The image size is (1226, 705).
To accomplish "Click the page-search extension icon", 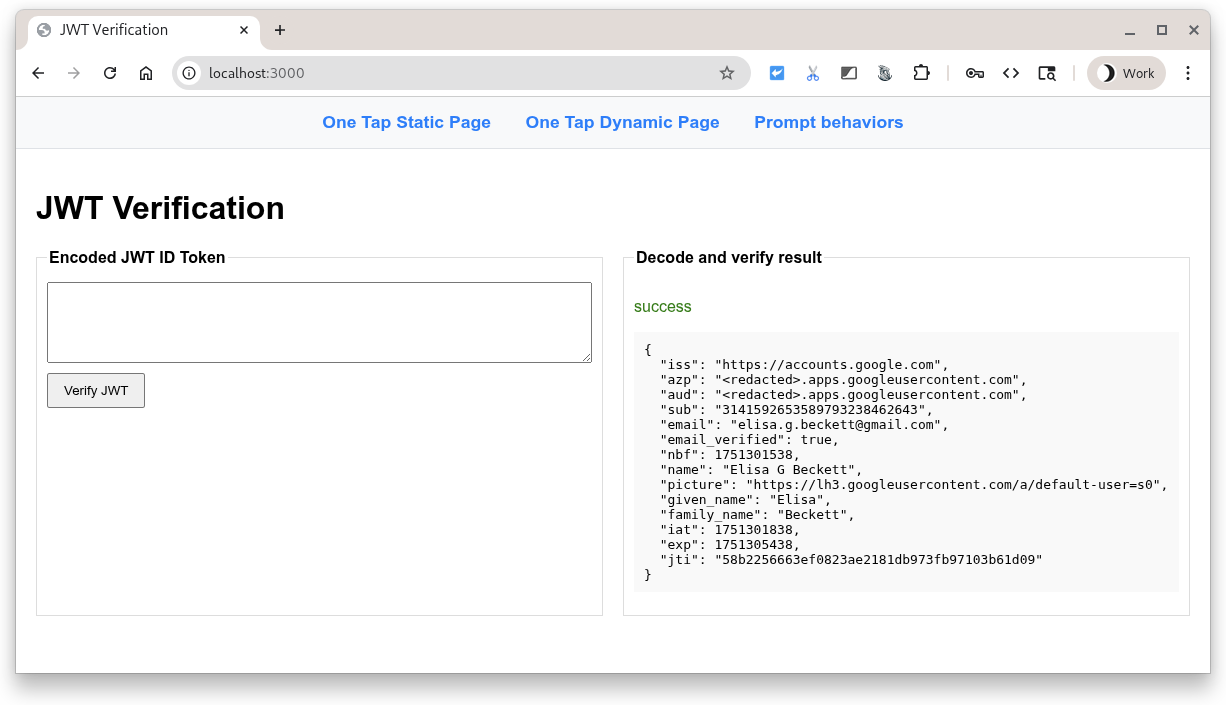I will point(1047,73).
